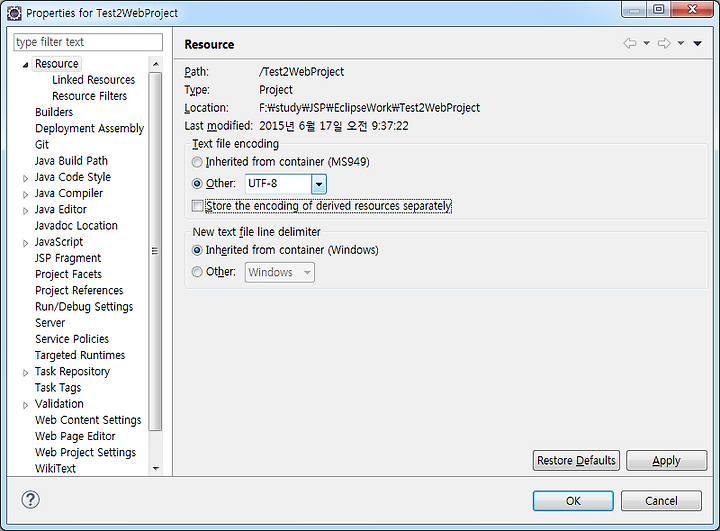Open the Linked Resources page
The image size is (720, 531).
point(93,80)
